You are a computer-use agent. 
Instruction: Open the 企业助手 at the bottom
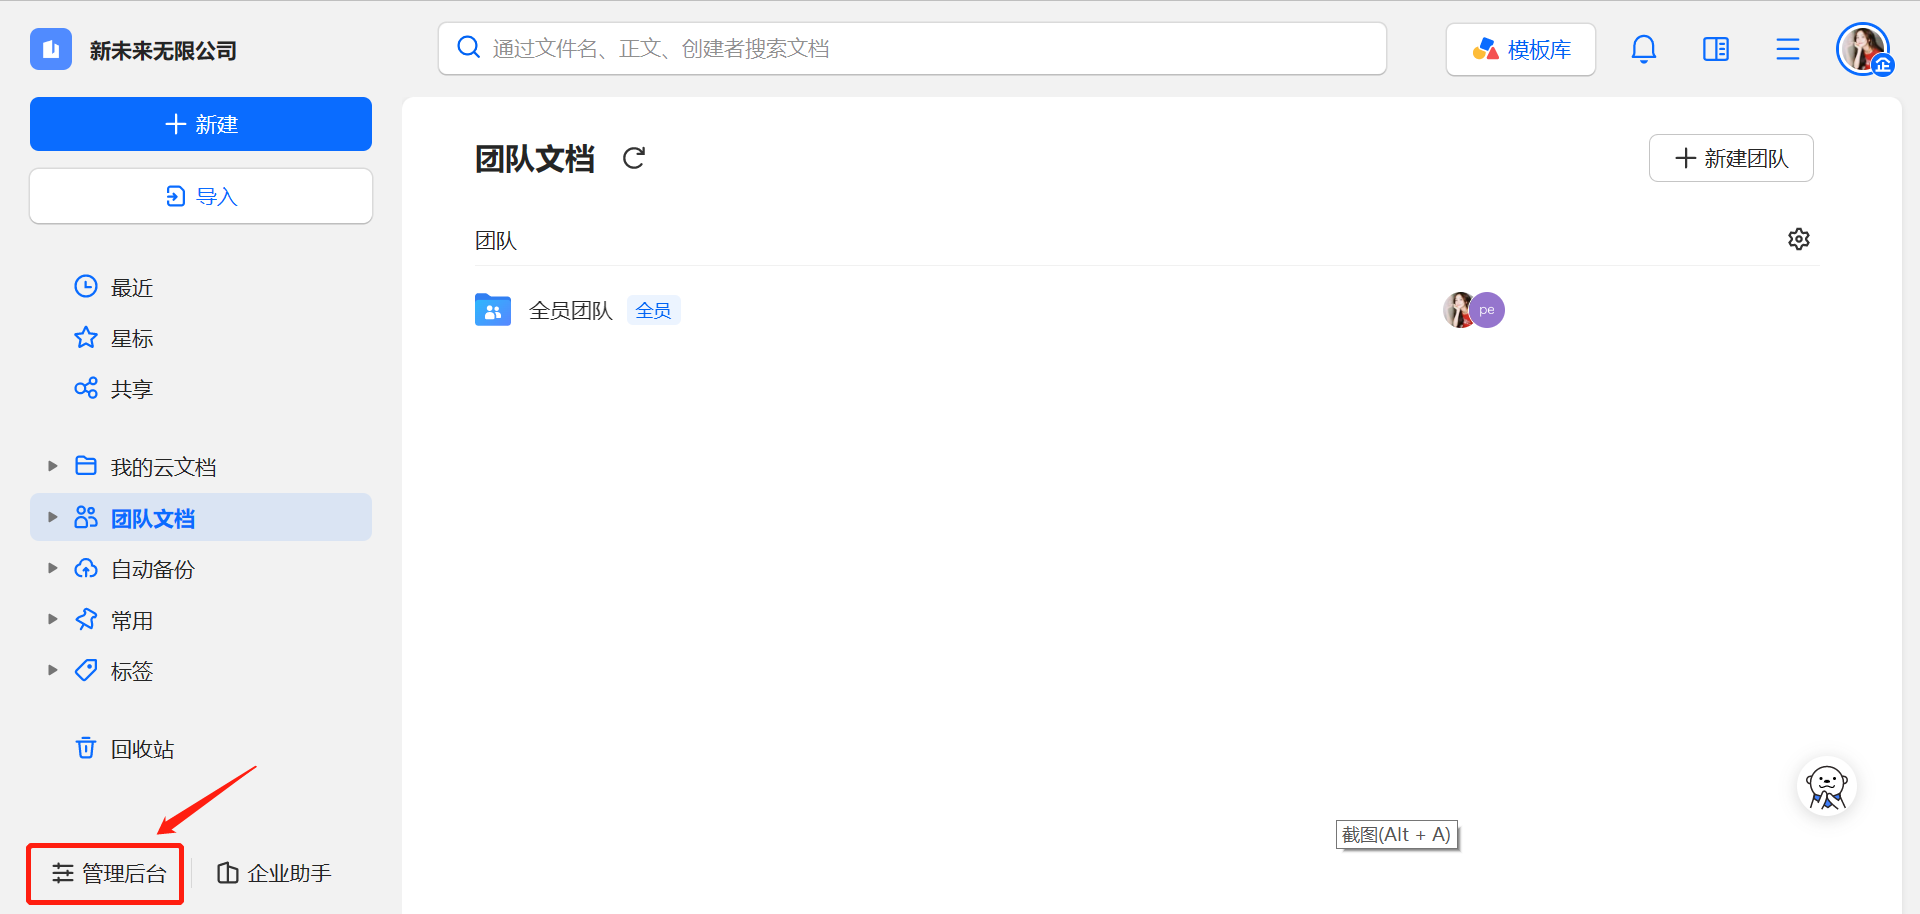(x=289, y=872)
